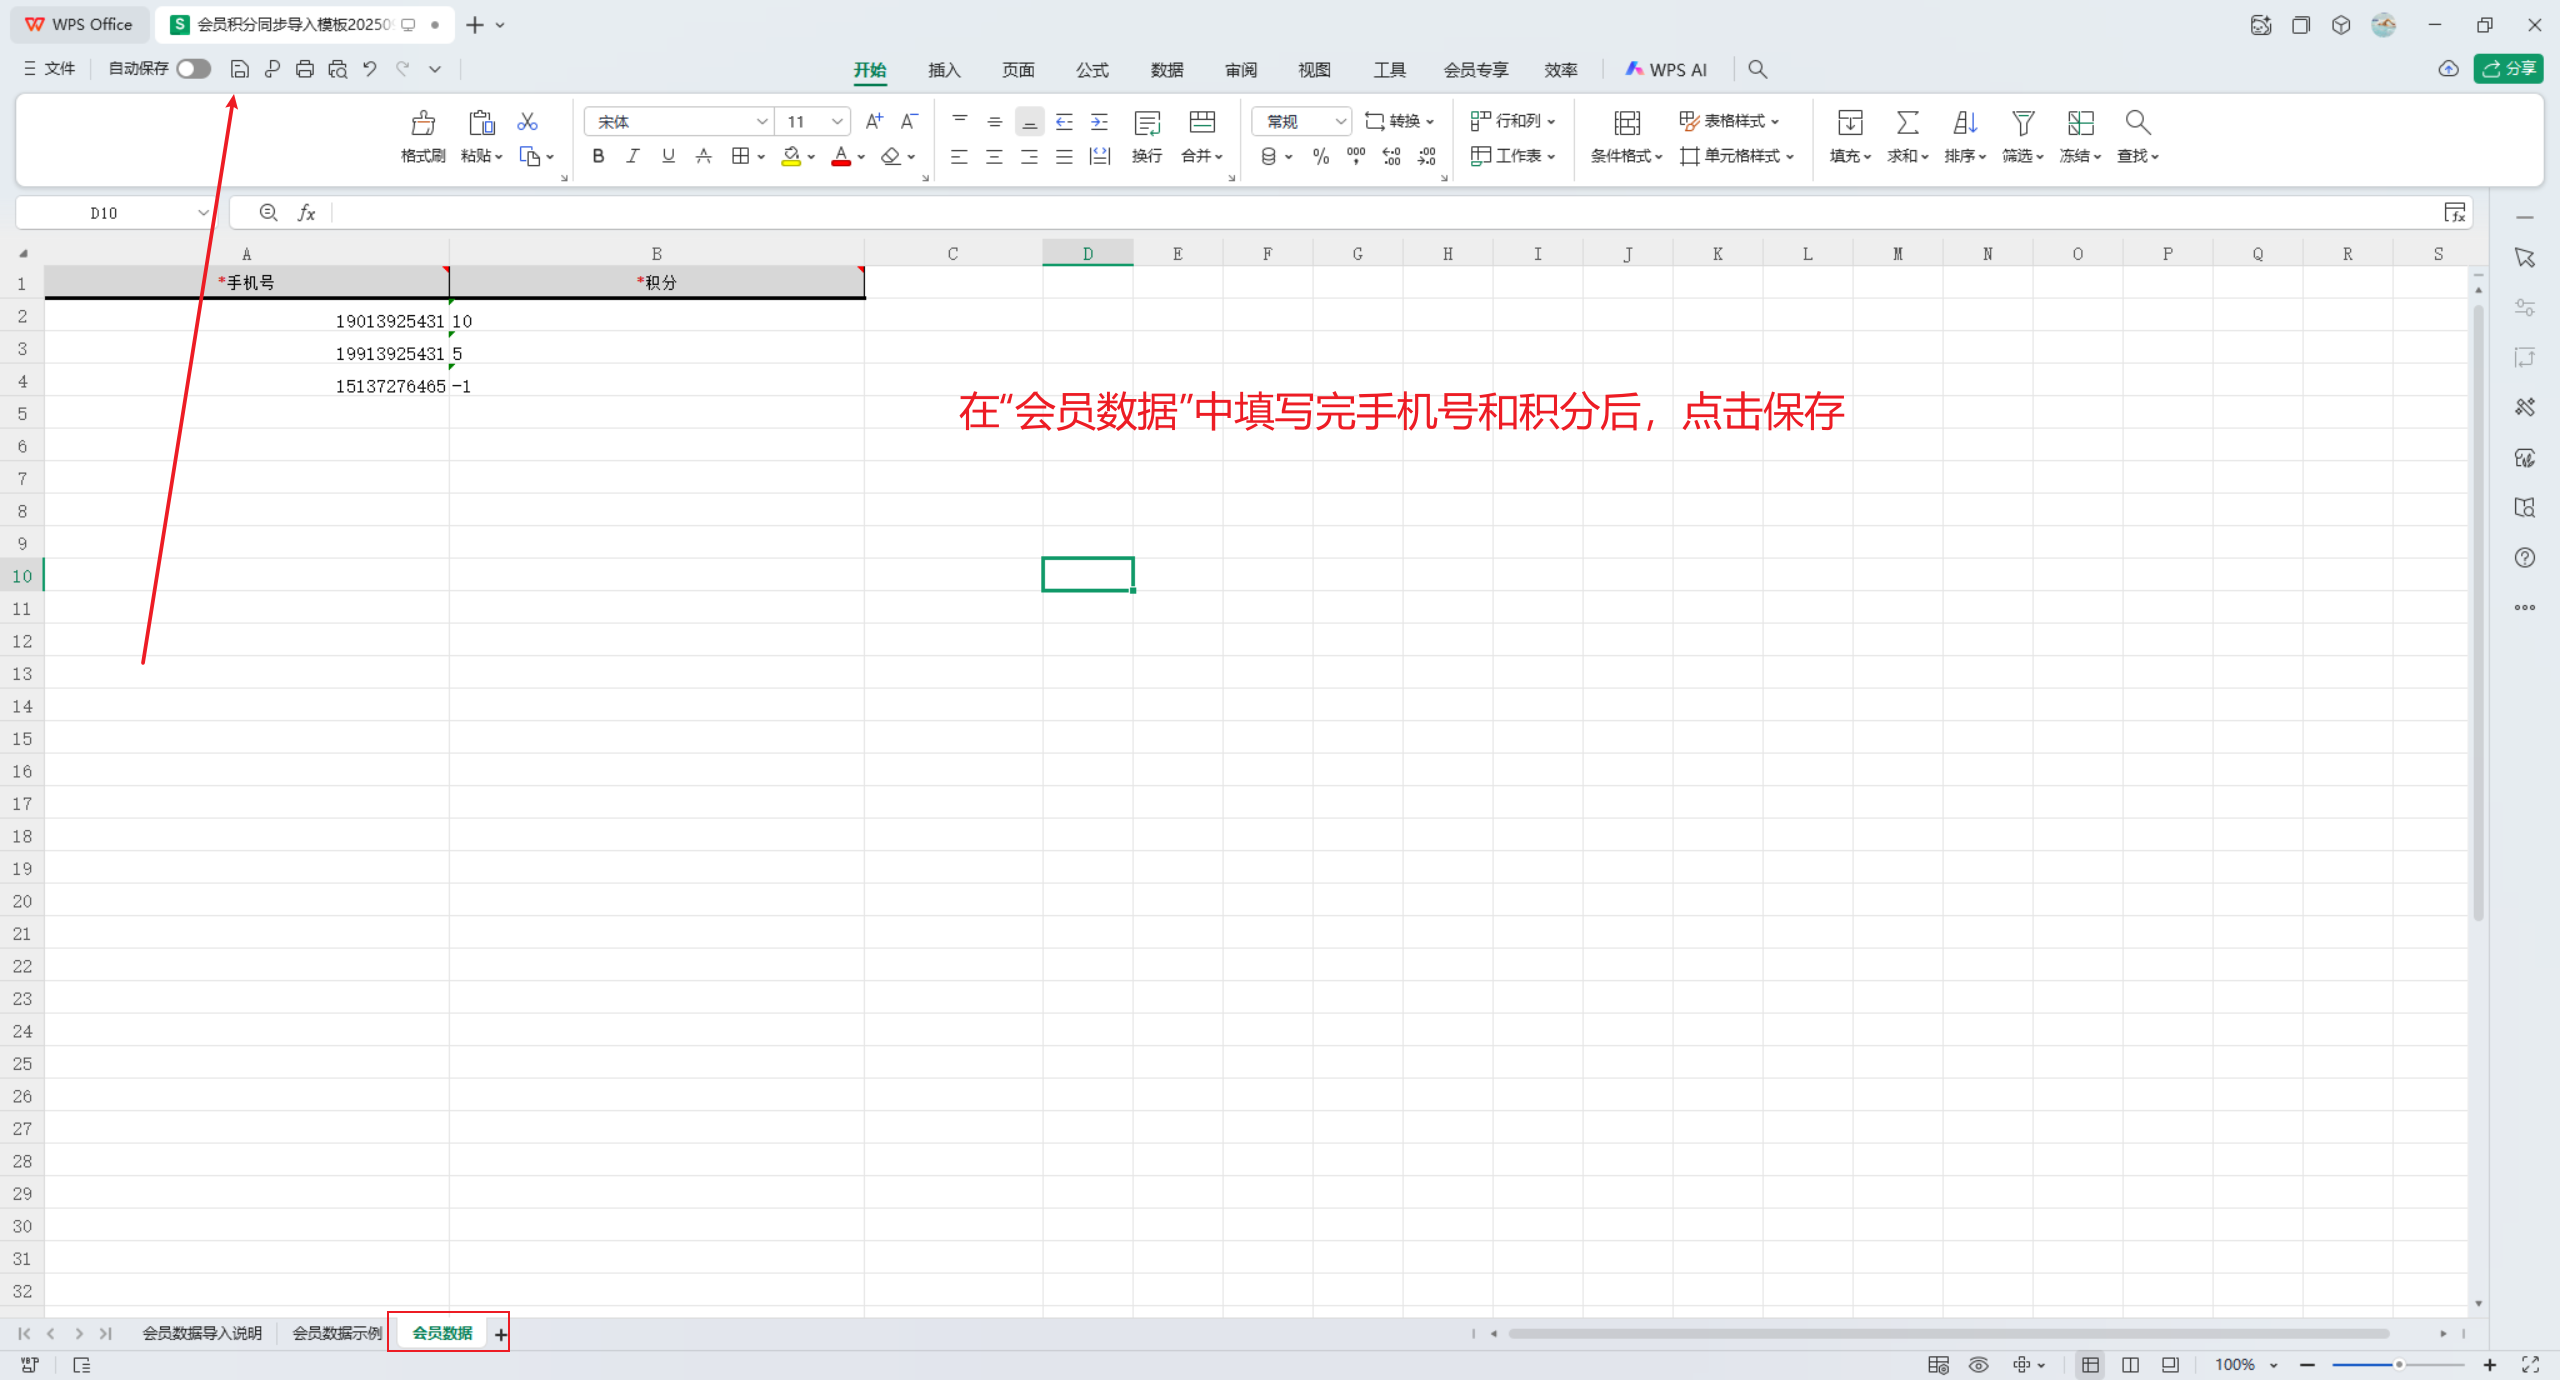
Task: Open the 会员数据示例 sheet tab
Action: (x=337, y=1333)
